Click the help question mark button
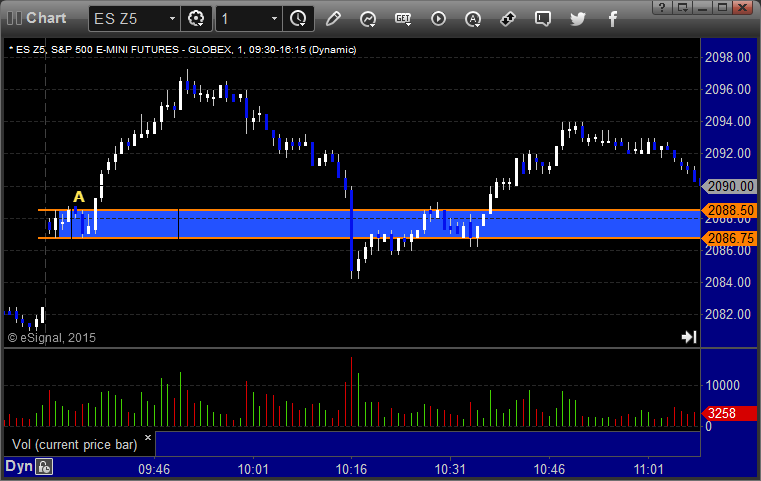Viewport: 761px width, 481px height. point(662,7)
